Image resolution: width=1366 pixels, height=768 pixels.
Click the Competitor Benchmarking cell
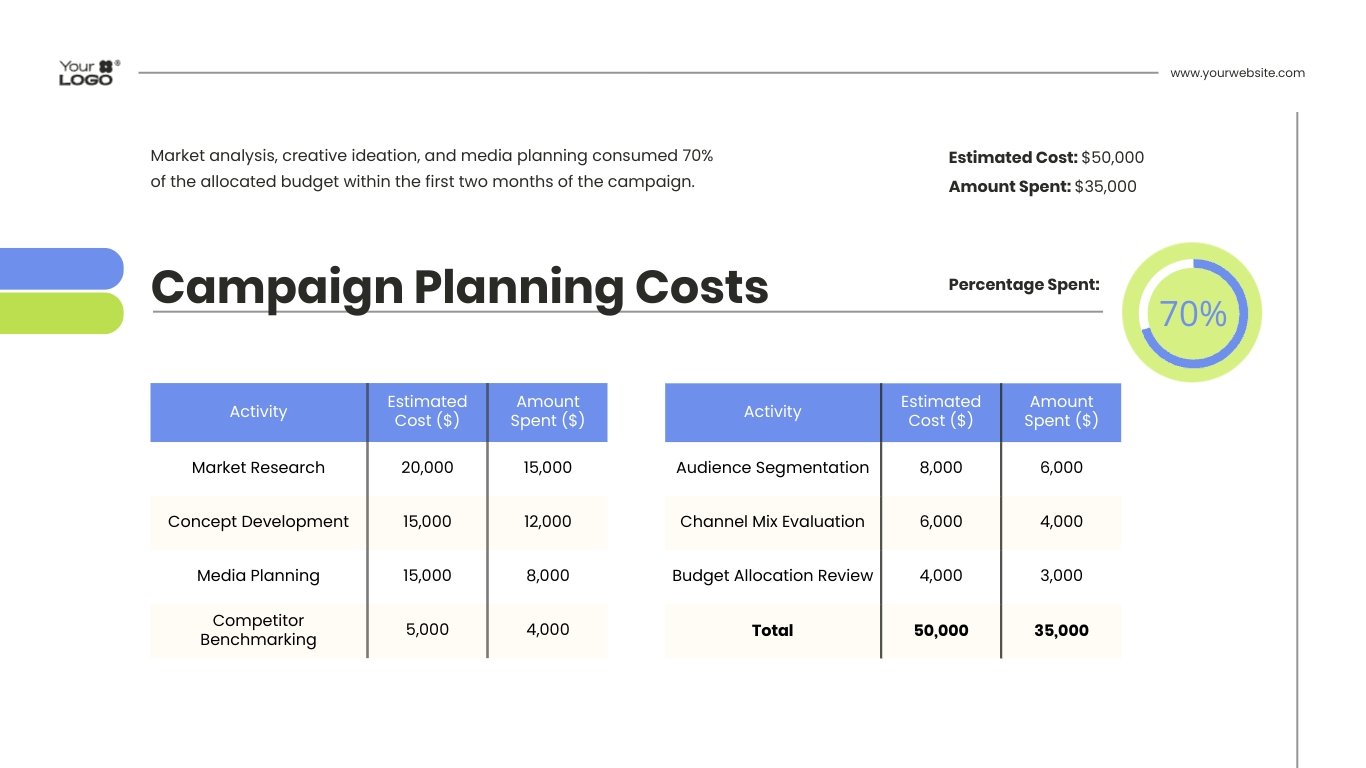click(258, 630)
